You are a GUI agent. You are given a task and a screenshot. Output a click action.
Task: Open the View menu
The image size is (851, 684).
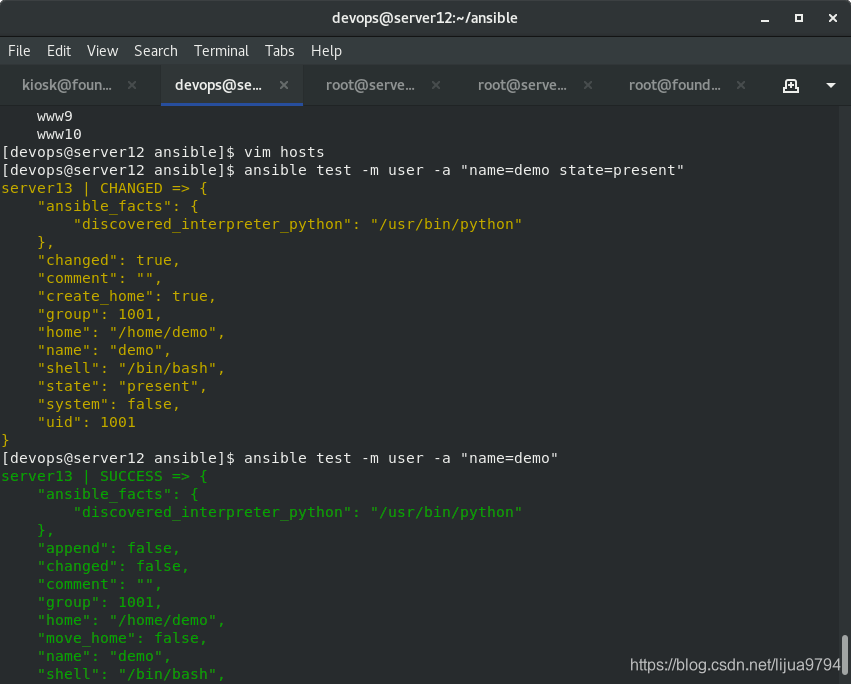coord(103,51)
